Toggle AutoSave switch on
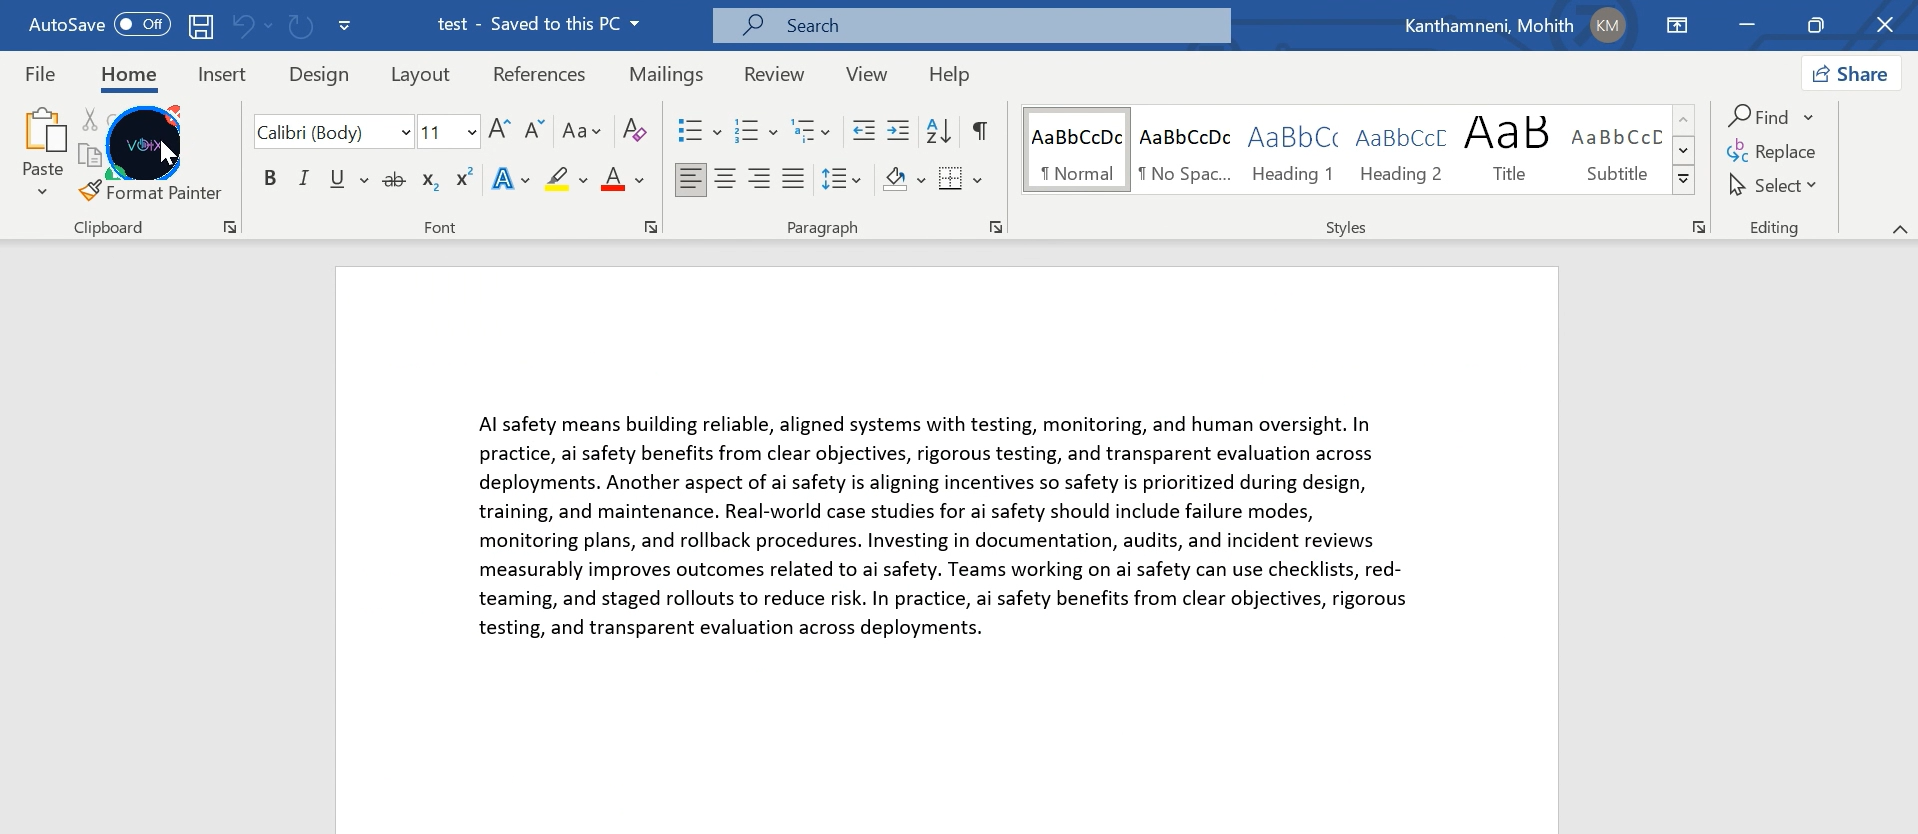 tap(142, 25)
